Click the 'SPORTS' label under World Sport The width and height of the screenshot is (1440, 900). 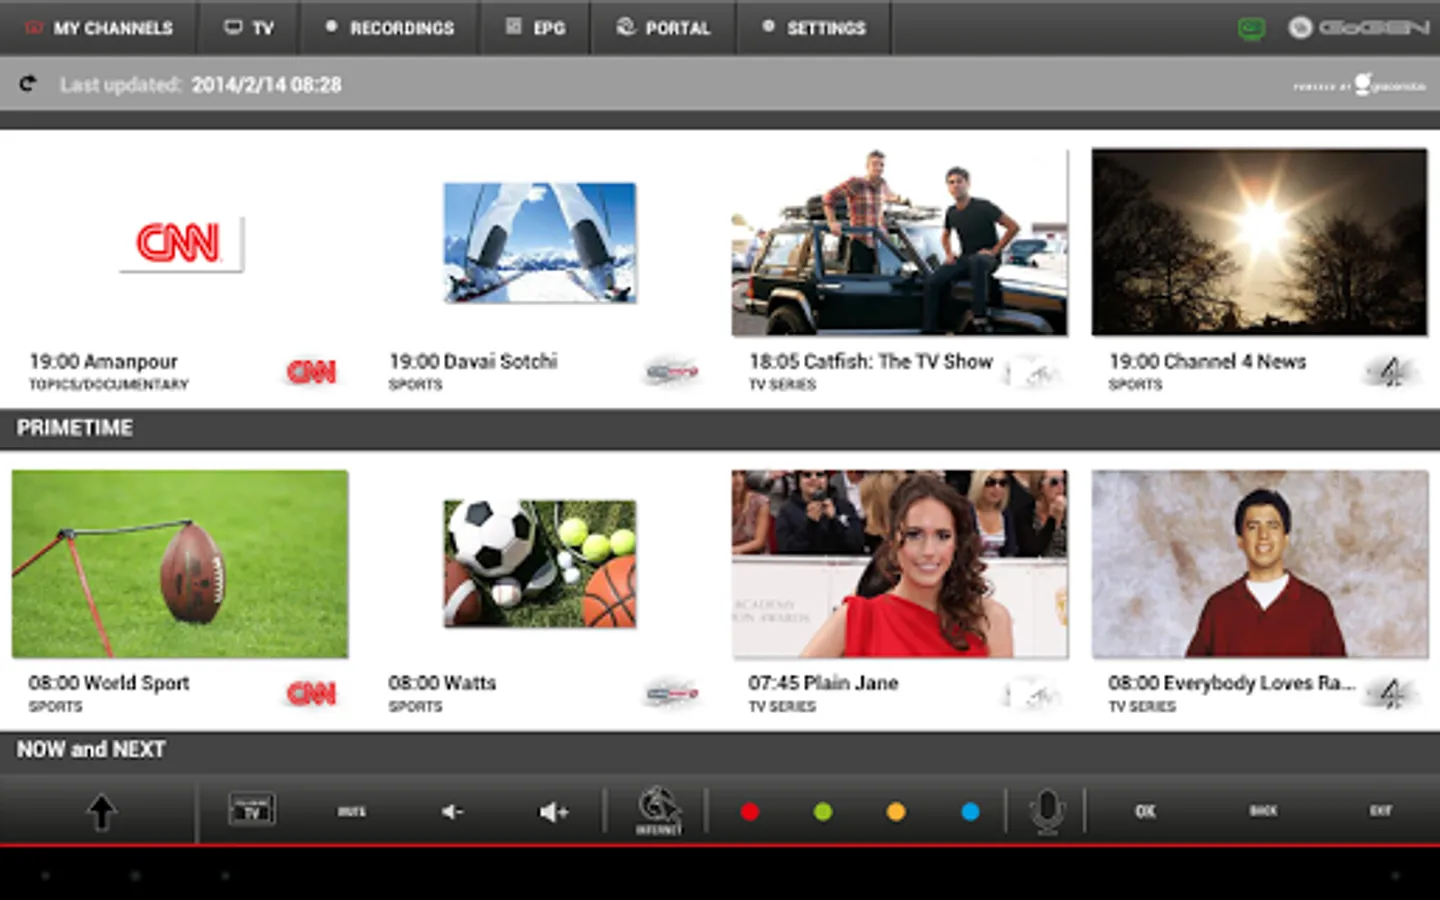click(55, 707)
